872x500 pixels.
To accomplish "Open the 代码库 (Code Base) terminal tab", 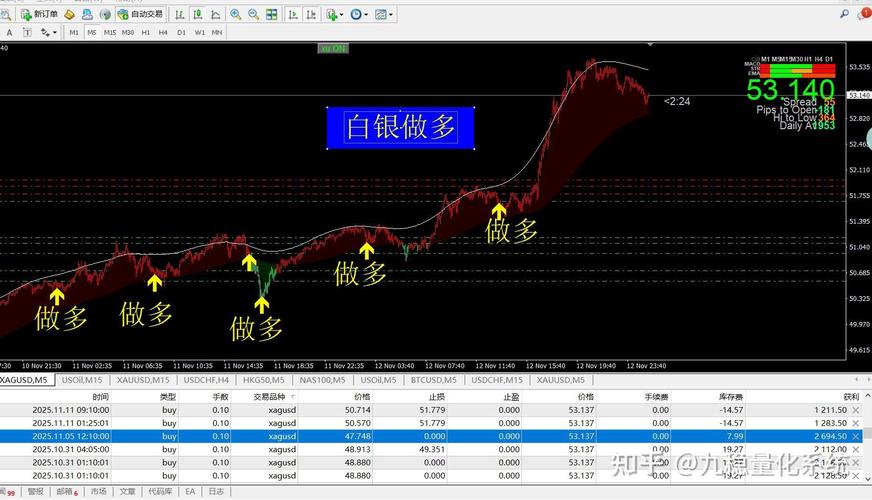I will 160,492.
